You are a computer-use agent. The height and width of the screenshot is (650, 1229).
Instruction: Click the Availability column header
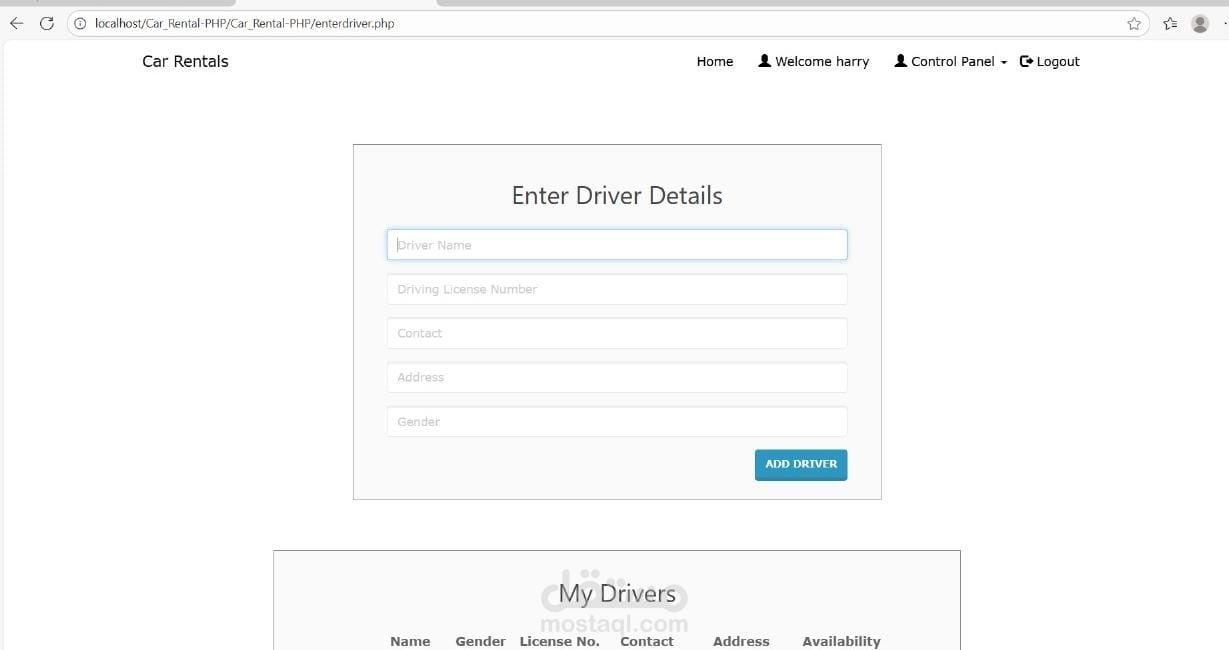(841, 641)
